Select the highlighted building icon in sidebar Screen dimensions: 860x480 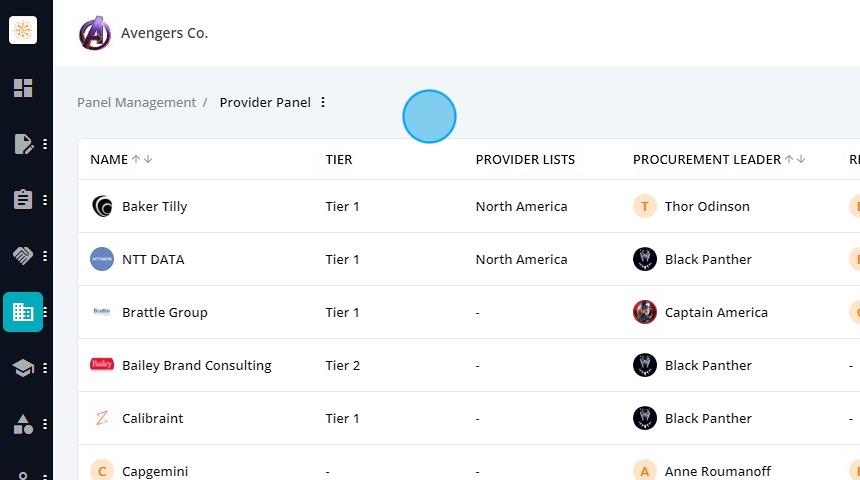click(23, 312)
